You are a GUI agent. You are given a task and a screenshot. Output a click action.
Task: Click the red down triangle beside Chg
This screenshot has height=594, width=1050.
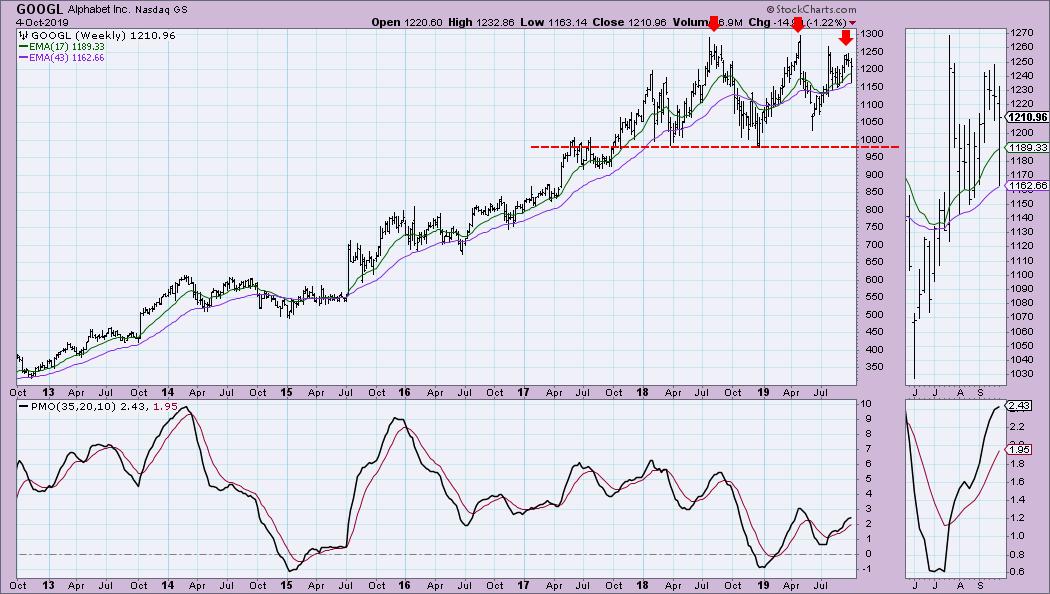pyautogui.click(x=852, y=23)
